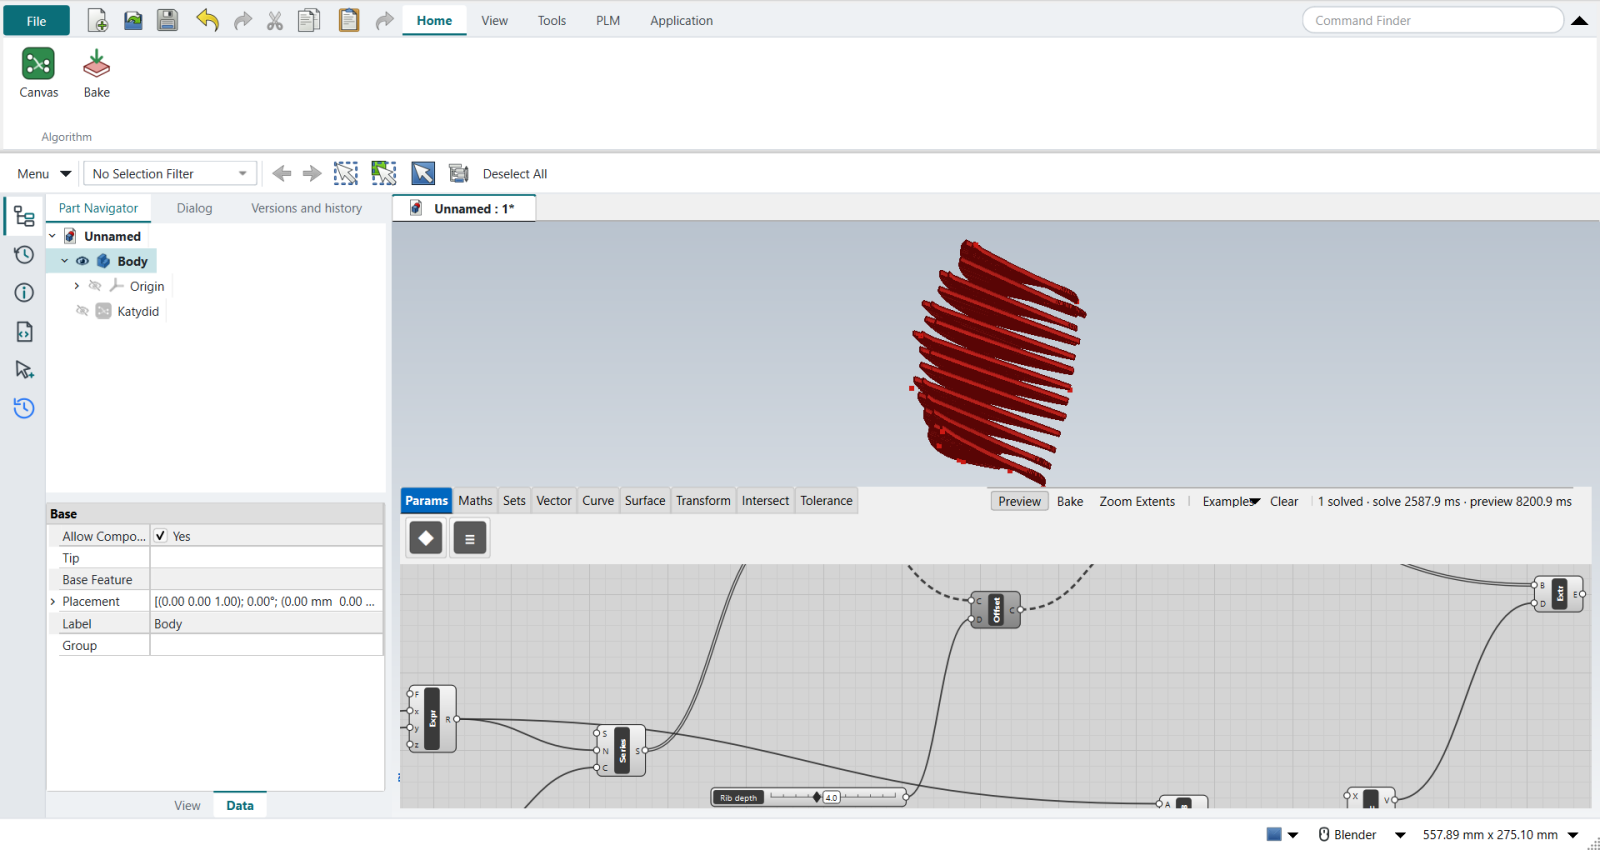Click the Undo arrow icon
Viewport: 1600px width, 850px height.
coord(207,20)
